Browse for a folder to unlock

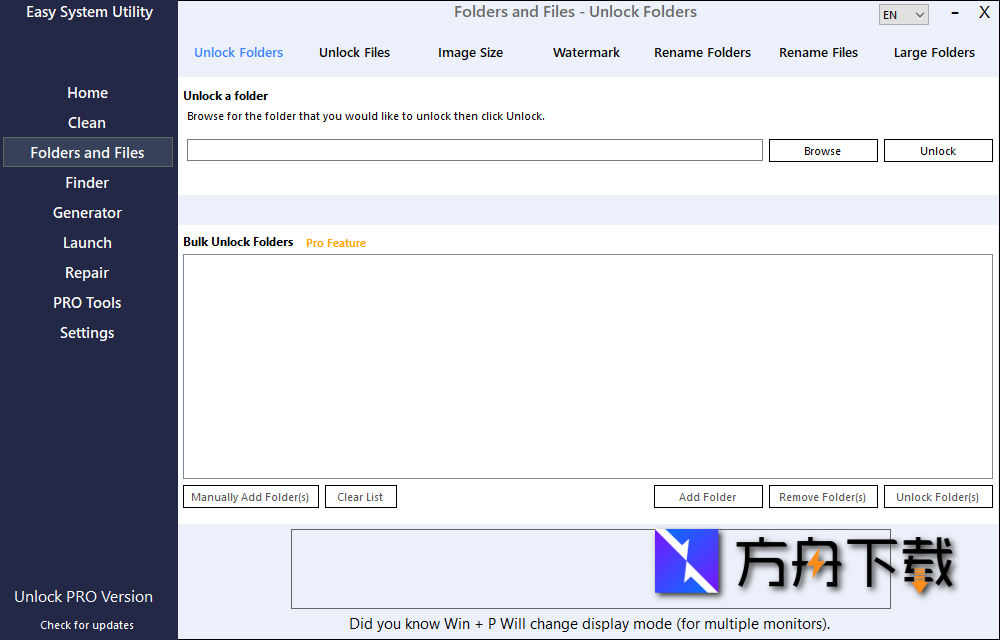click(822, 150)
